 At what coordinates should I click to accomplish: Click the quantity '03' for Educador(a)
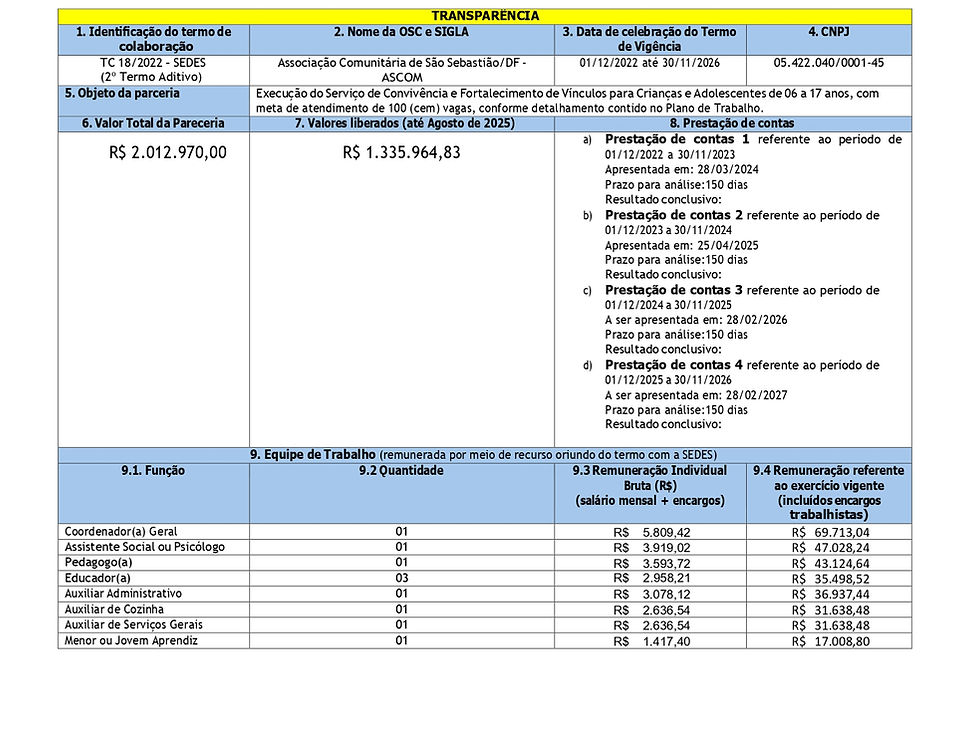coord(402,578)
